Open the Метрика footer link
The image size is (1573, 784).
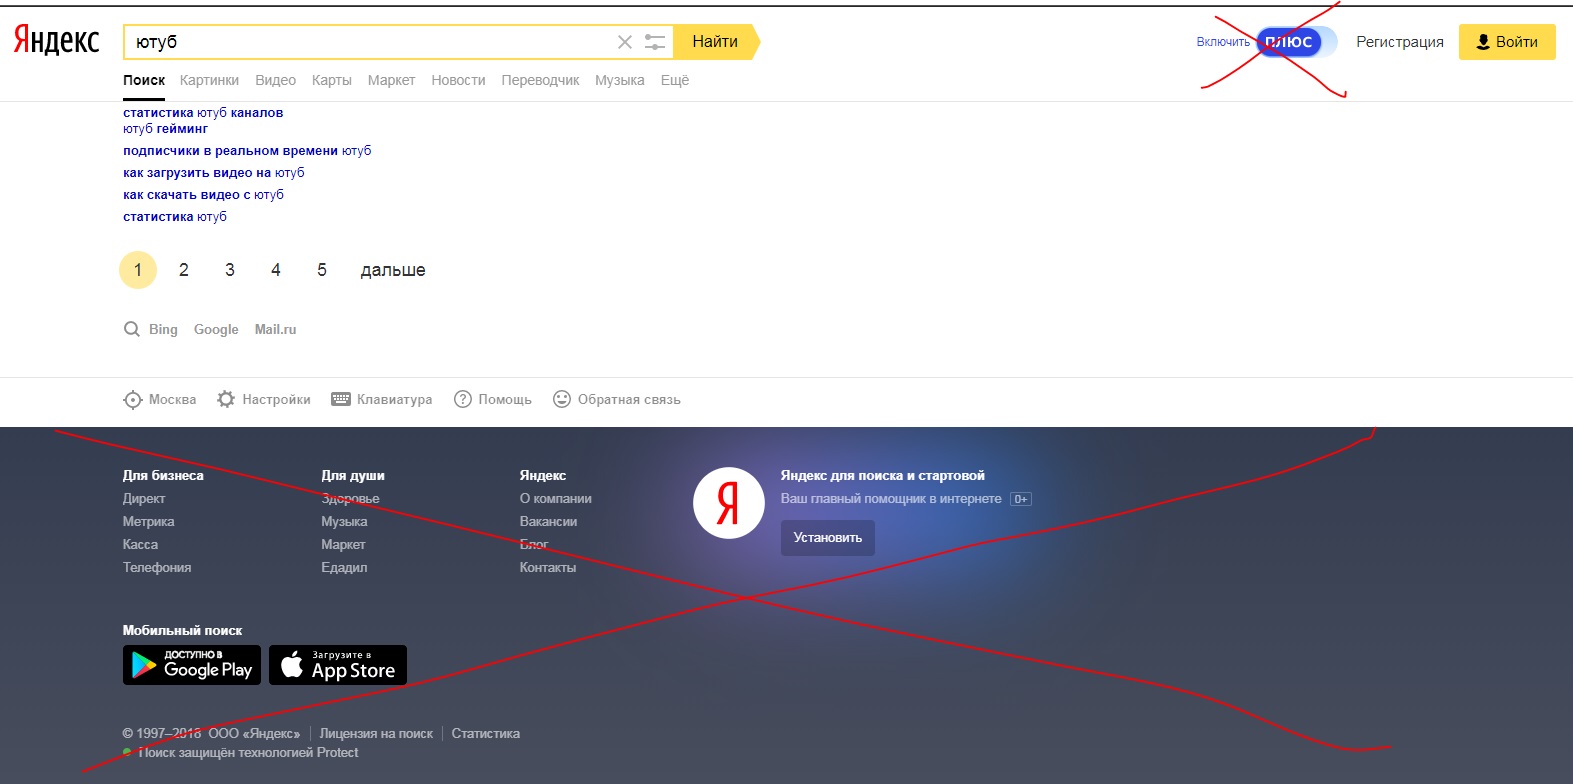148,521
